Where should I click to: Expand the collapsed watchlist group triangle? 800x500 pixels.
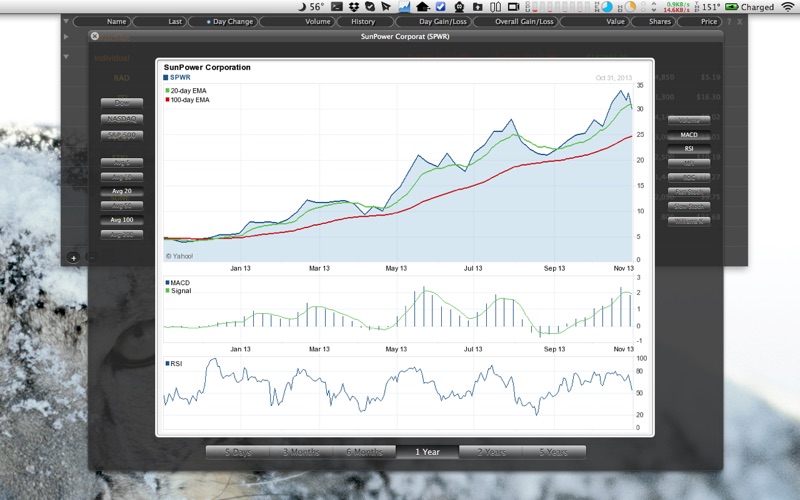(66, 37)
